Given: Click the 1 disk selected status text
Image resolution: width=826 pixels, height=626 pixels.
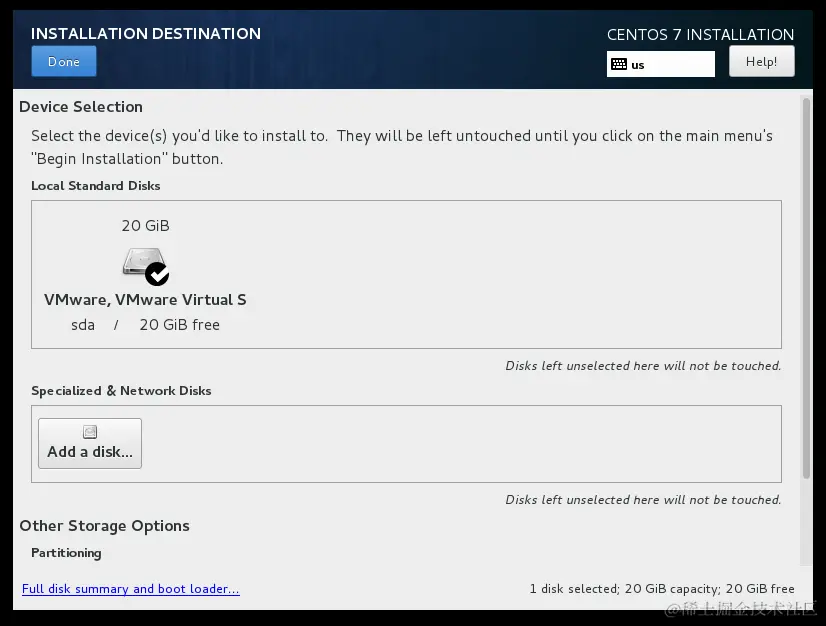Looking at the screenshot, I should pos(662,589).
